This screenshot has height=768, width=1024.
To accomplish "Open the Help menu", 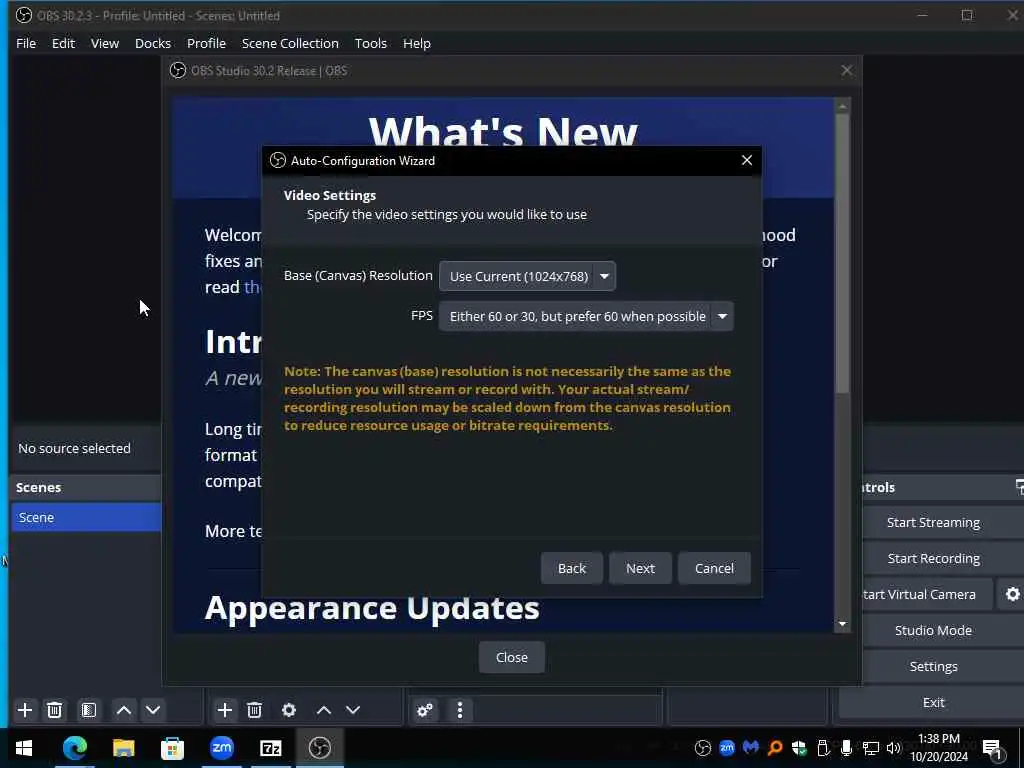I will [417, 43].
